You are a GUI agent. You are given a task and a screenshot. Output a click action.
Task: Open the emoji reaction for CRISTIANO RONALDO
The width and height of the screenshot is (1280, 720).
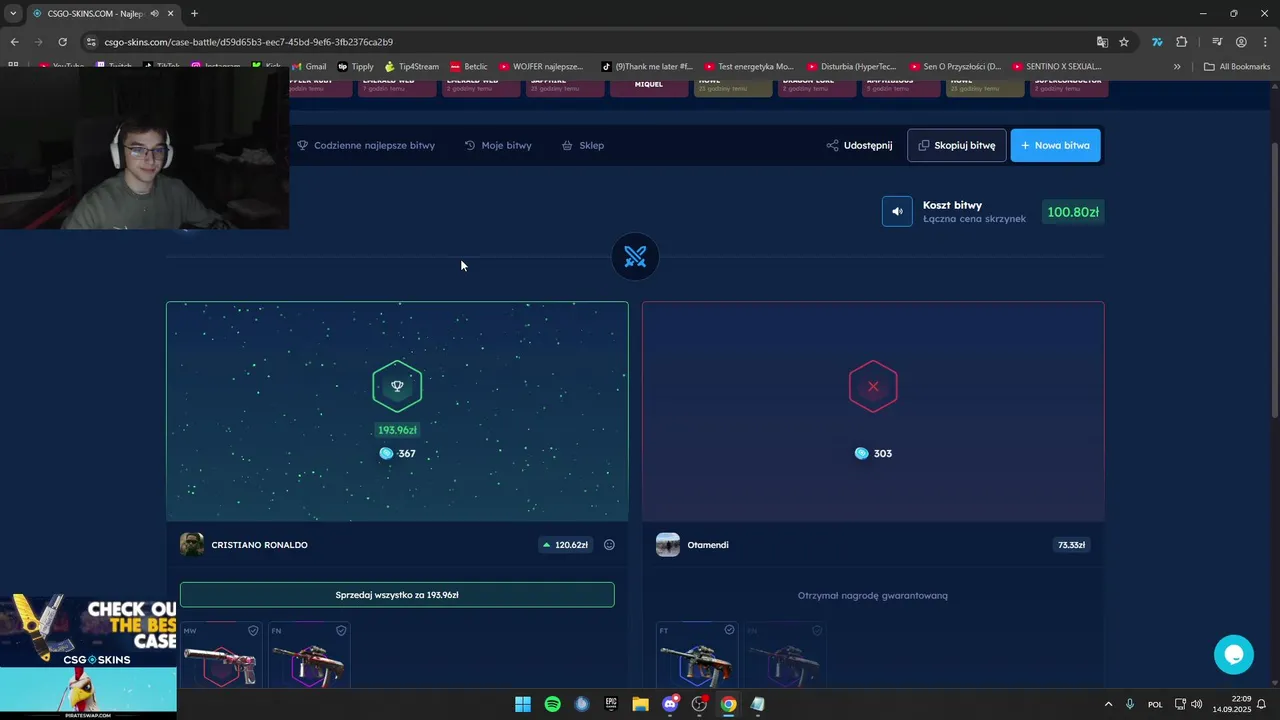tap(609, 545)
